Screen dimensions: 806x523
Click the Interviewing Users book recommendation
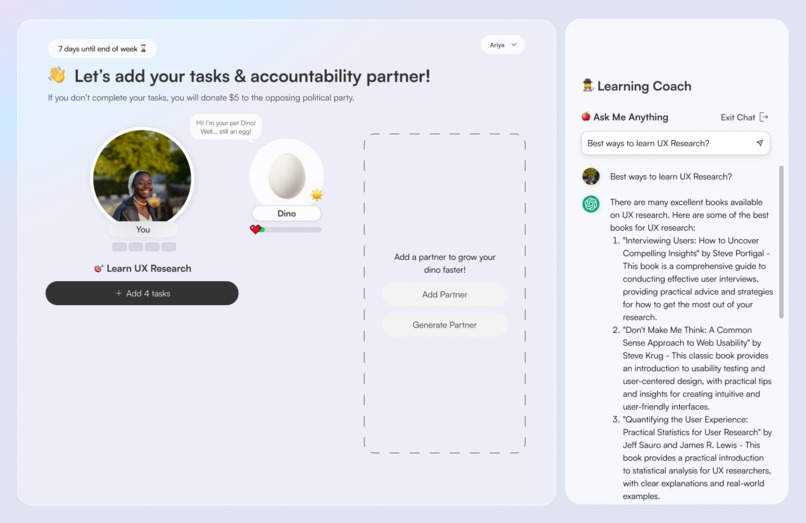click(x=698, y=279)
